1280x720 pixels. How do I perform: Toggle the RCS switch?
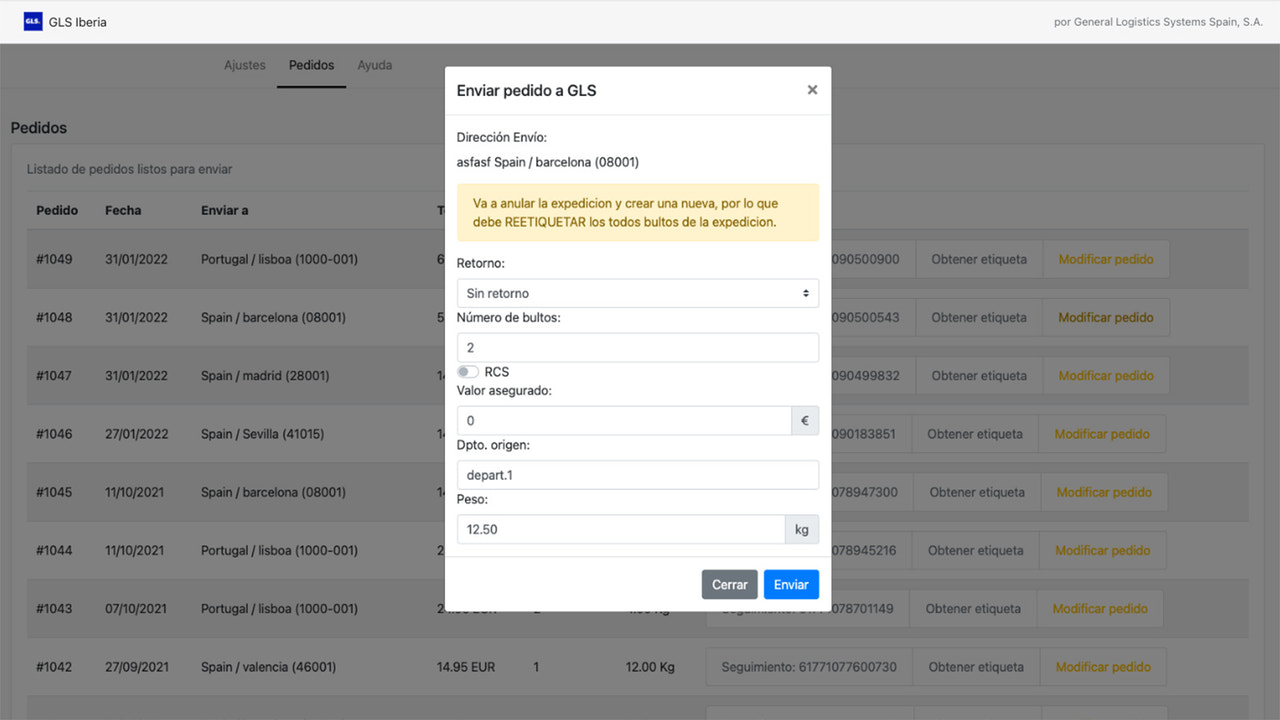coord(467,371)
